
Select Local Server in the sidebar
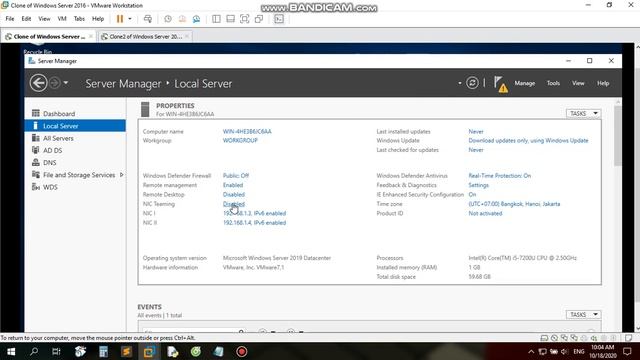pyautogui.click(x=75, y=126)
